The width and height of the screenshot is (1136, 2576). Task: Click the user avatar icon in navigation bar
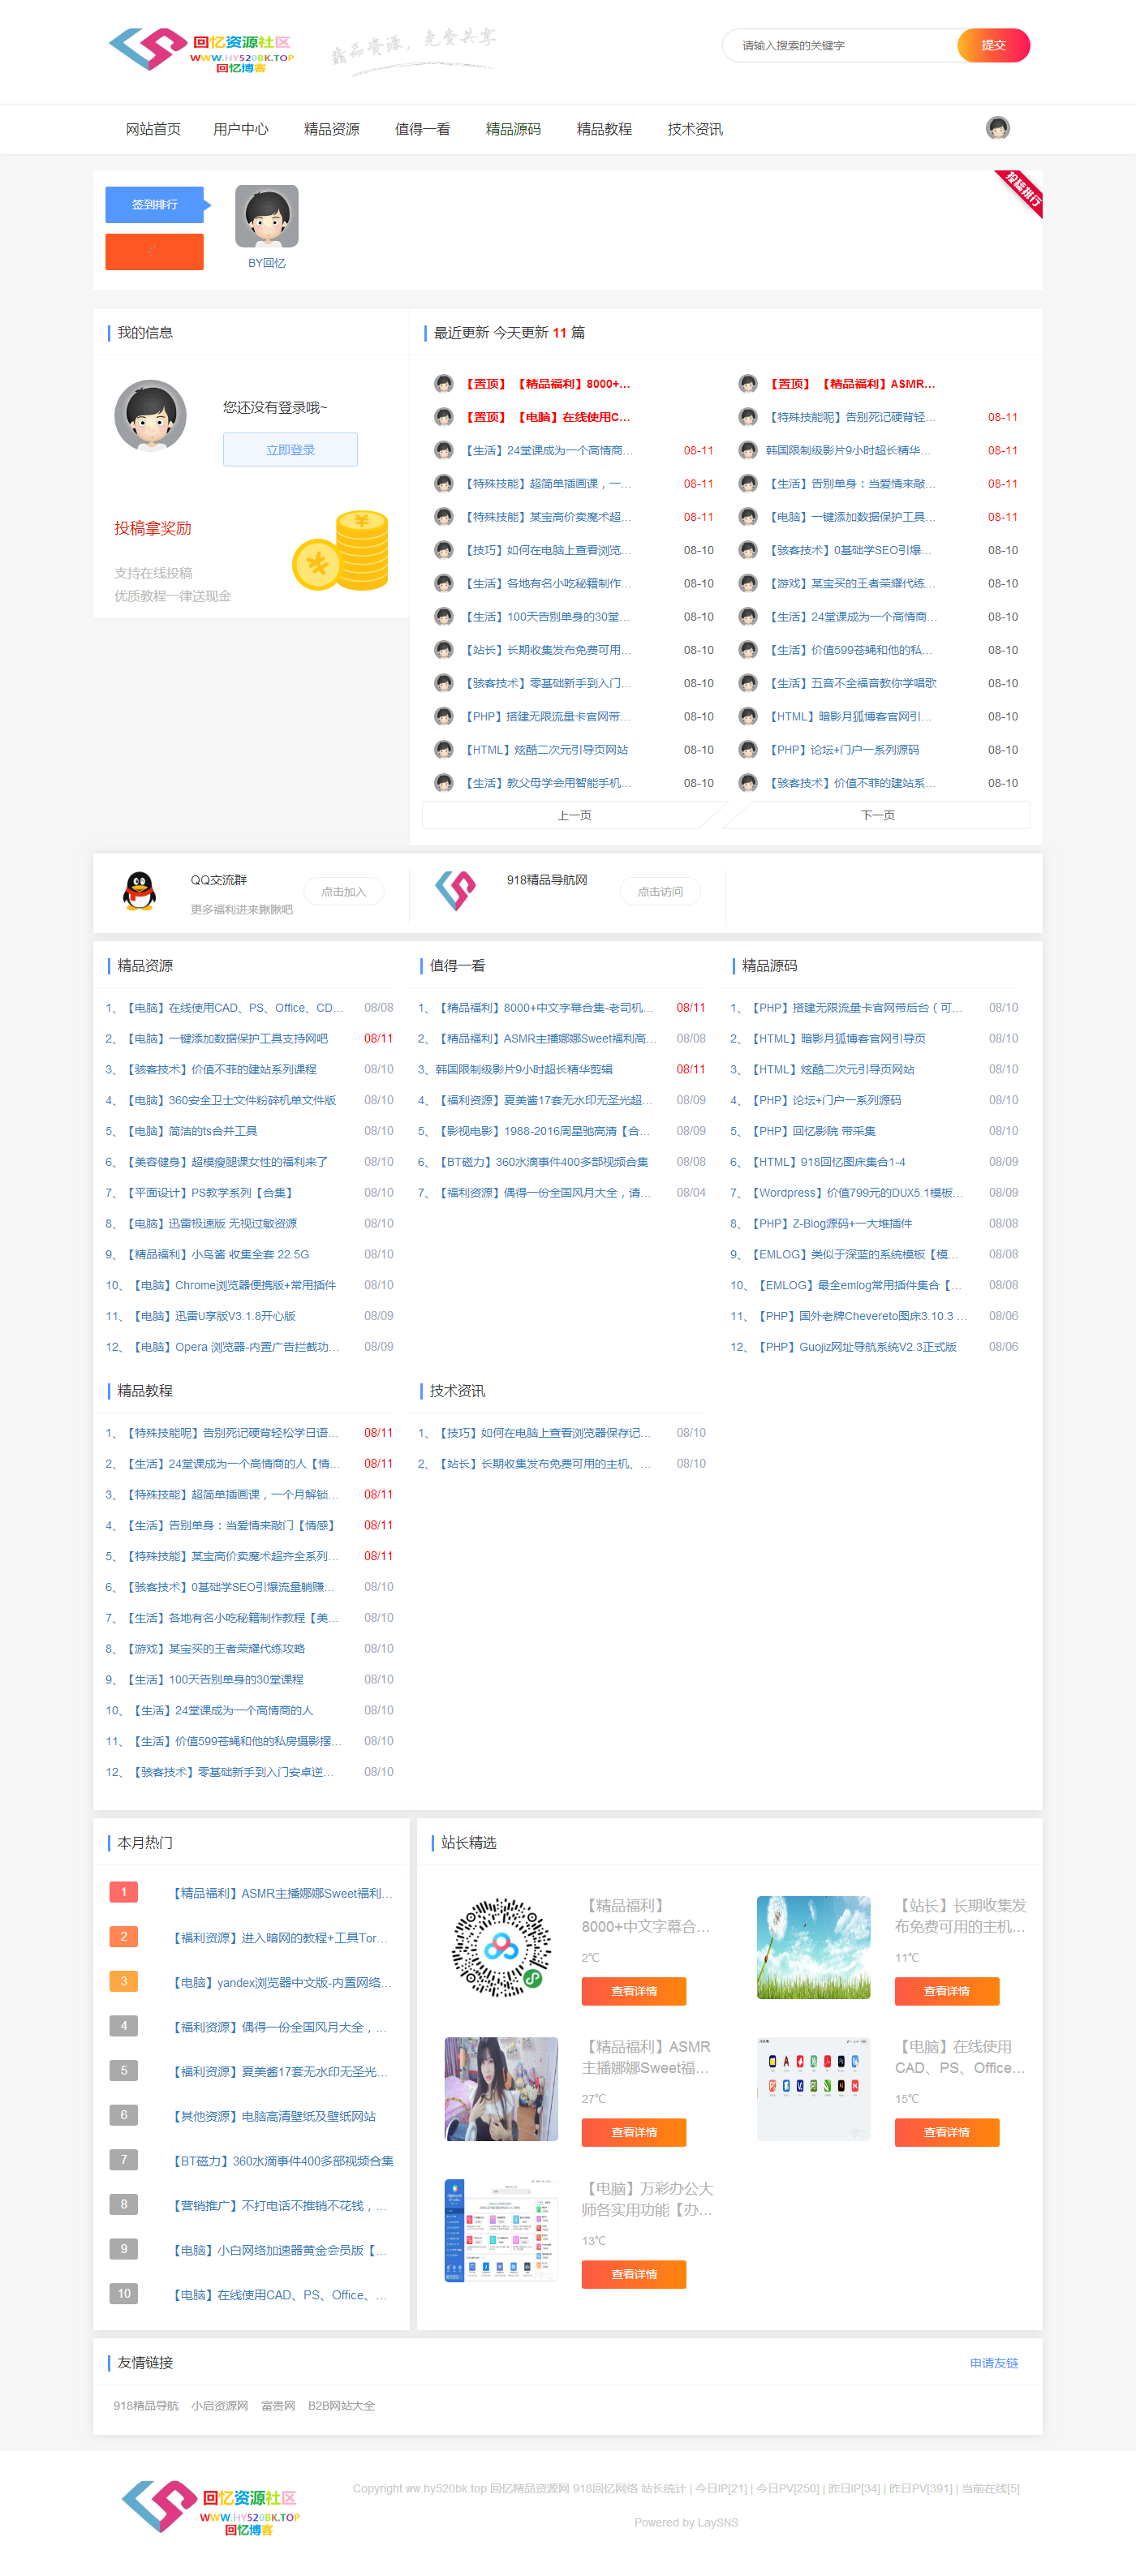pyautogui.click(x=997, y=128)
